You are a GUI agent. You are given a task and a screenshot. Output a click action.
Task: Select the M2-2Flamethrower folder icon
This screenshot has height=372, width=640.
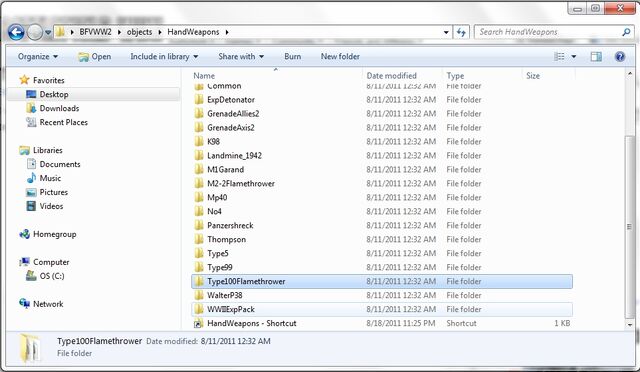tap(199, 183)
